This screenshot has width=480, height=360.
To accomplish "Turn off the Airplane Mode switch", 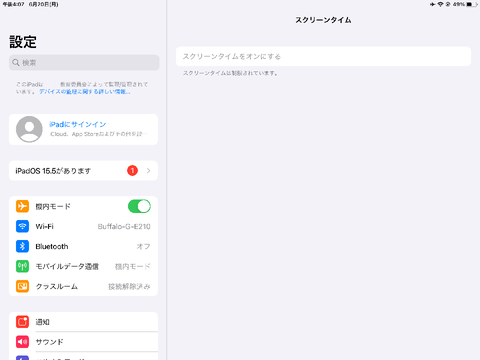I will pyautogui.click(x=139, y=206).
